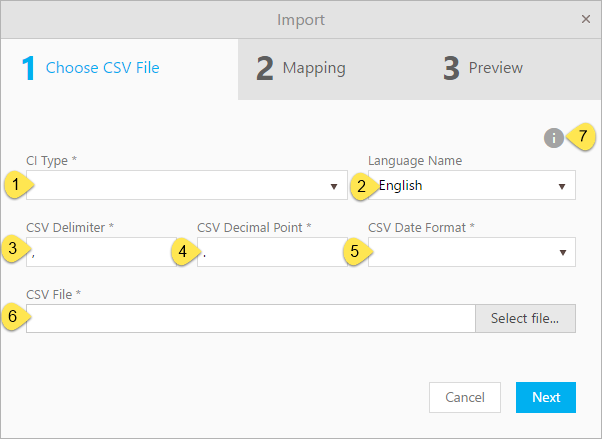Click the gray info icon
Viewport: 602px width, 439px height.
pos(553,138)
